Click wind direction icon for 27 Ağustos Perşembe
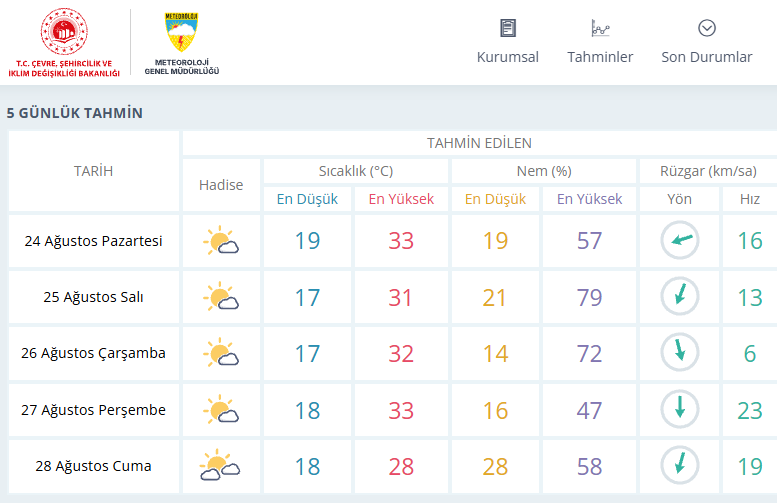777x503 pixels. [x=680, y=410]
